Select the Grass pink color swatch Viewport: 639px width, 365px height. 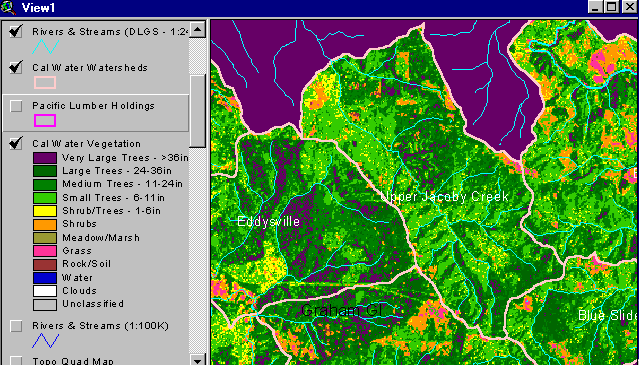45,251
